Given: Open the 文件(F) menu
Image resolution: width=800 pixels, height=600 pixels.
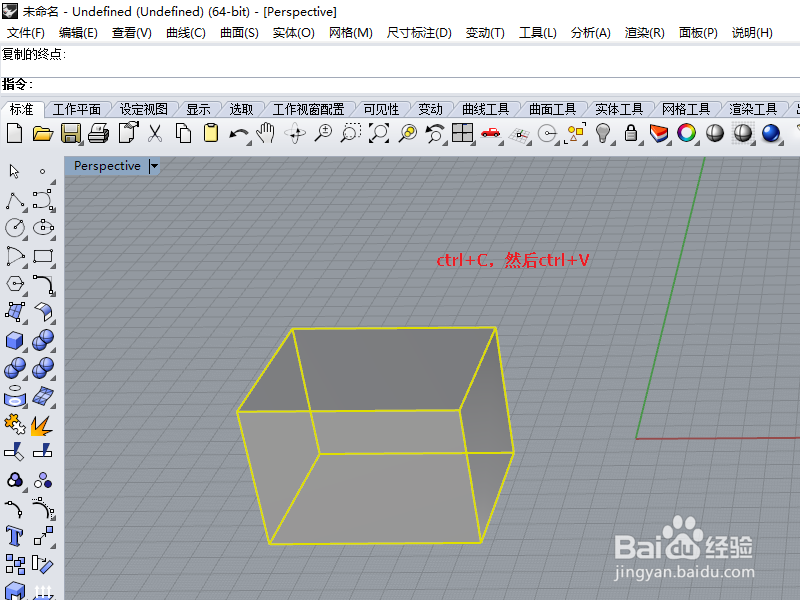Looking at the screenshot, I should click(x=26, y=33).
